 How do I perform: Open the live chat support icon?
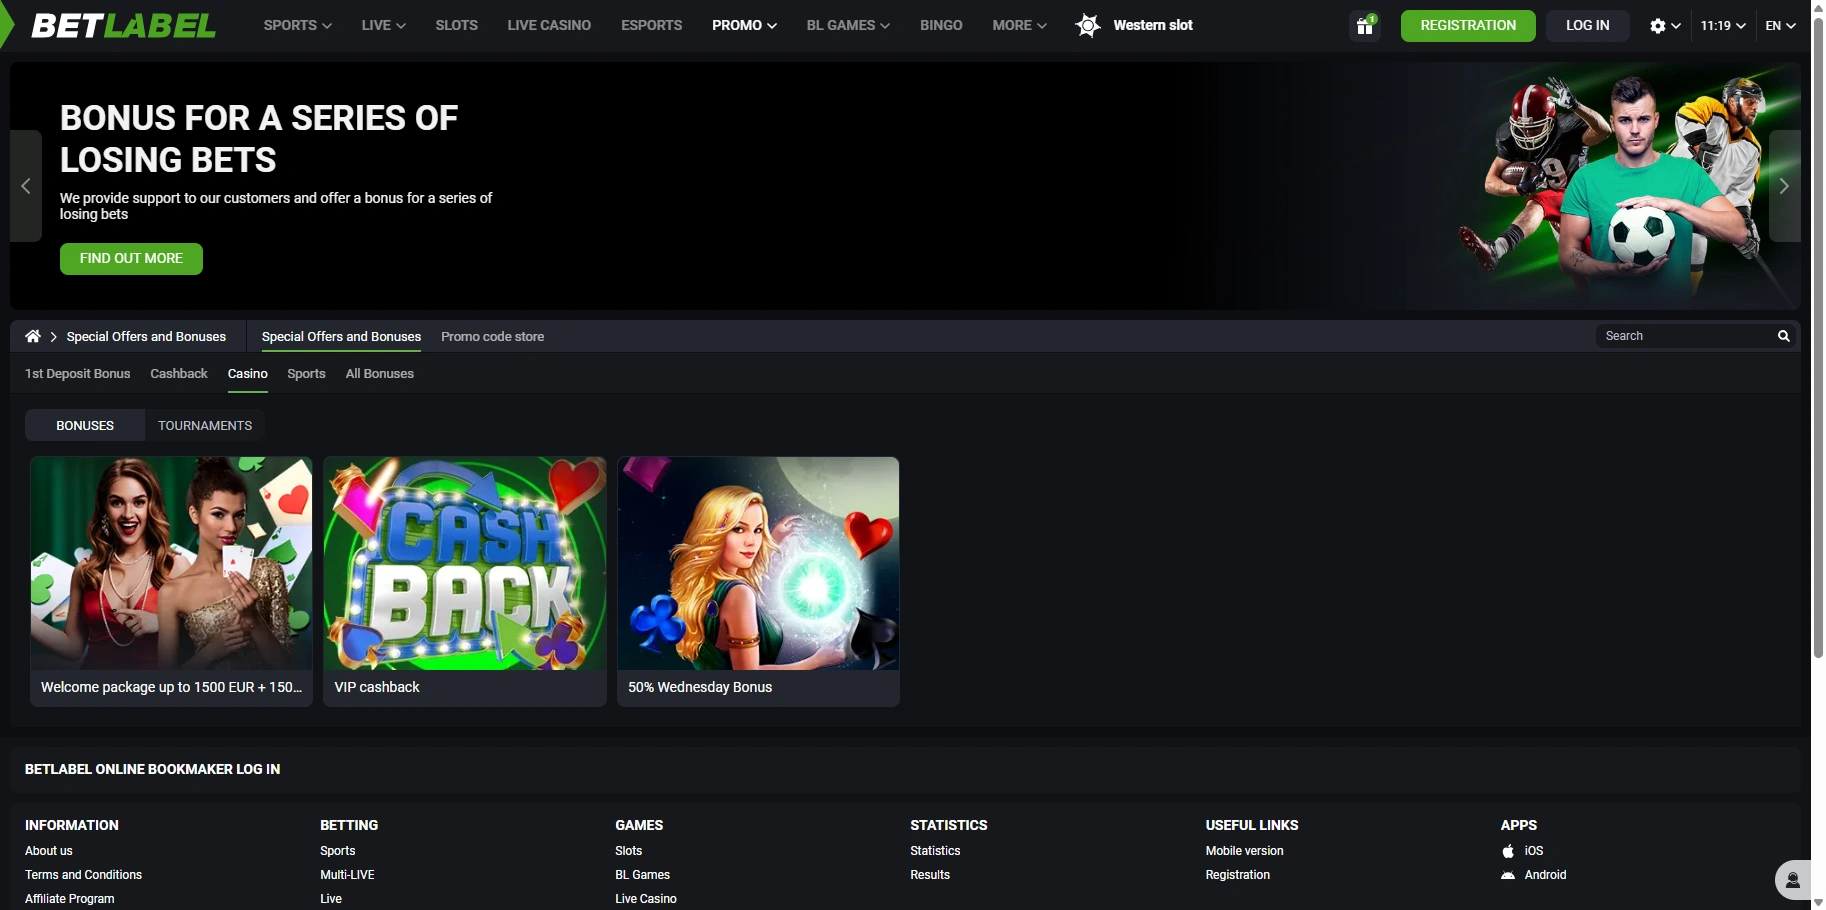coord(1792,880)
